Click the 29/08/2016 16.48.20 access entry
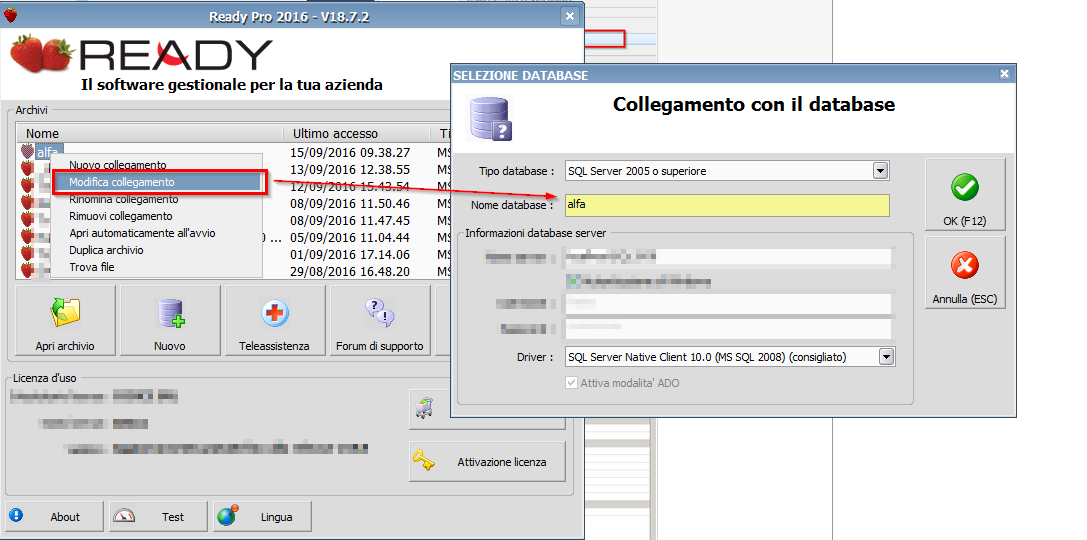 (350, 271)
